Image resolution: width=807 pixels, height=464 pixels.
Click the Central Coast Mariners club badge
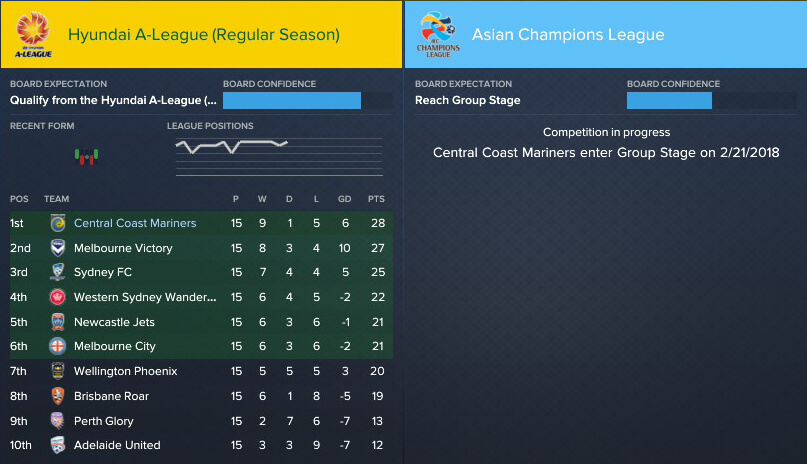58,223
